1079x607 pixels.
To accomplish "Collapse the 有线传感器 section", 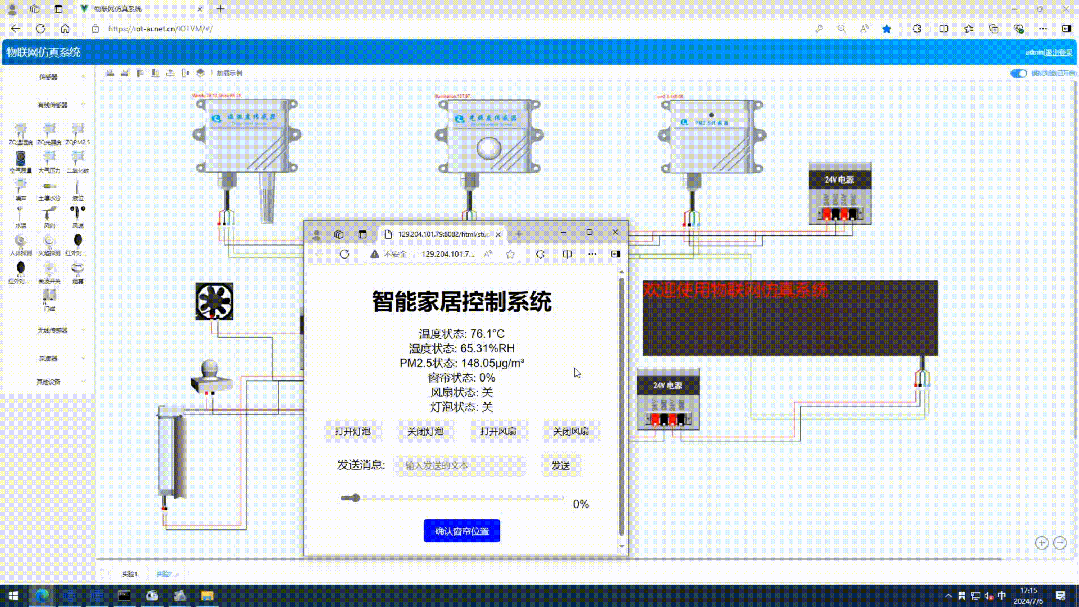I will [52, 104].
